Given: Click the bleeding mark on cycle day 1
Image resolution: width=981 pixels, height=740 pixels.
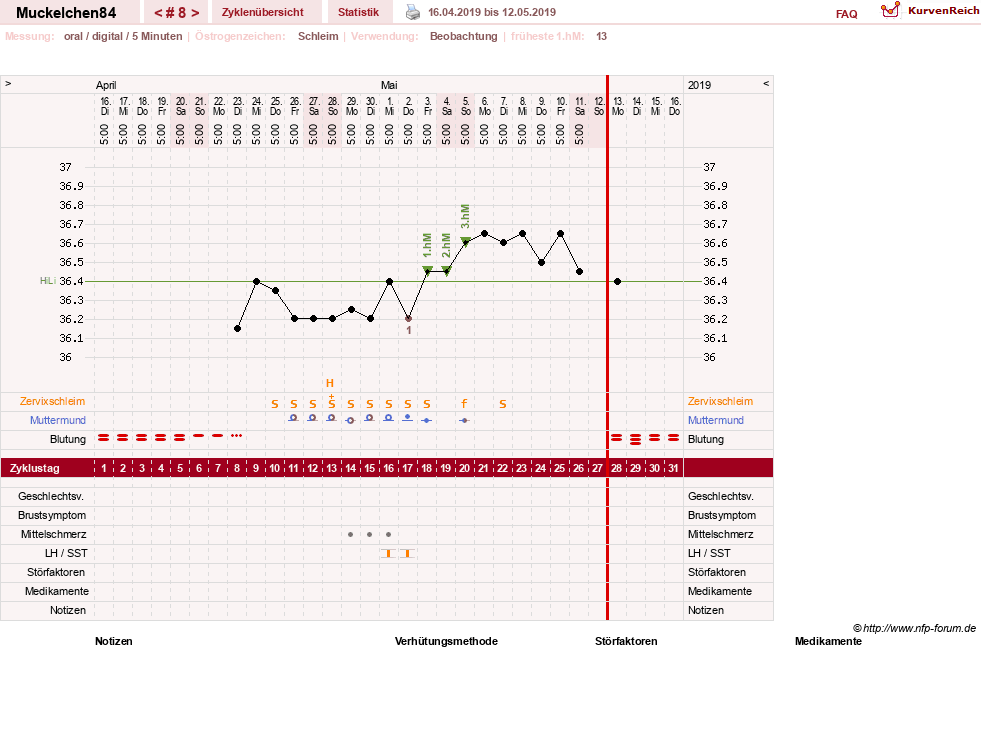Looking at the screenshot, I should tap(104, 438).
